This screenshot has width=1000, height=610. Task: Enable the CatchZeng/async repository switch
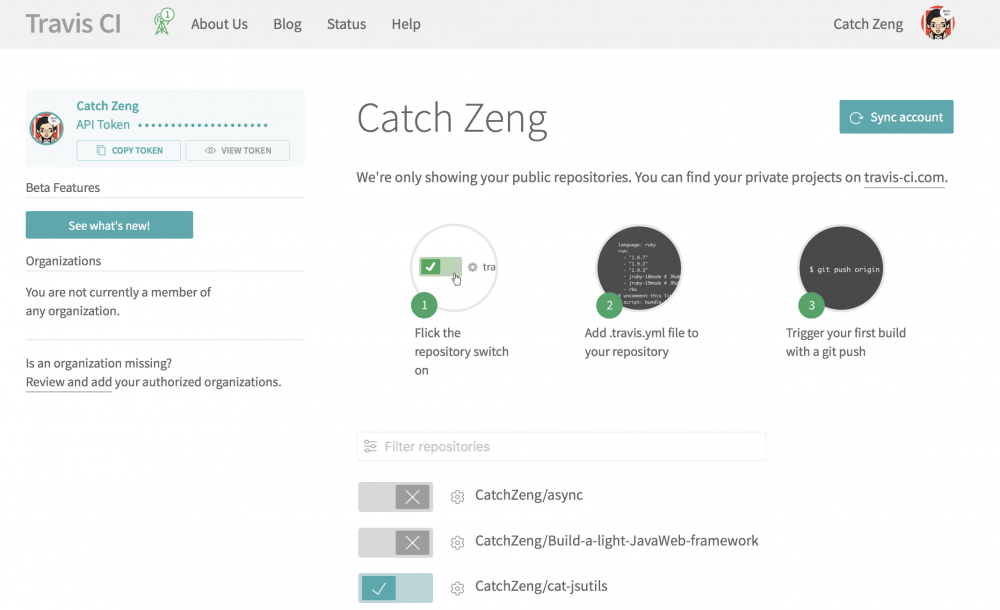tap(395, 497)
